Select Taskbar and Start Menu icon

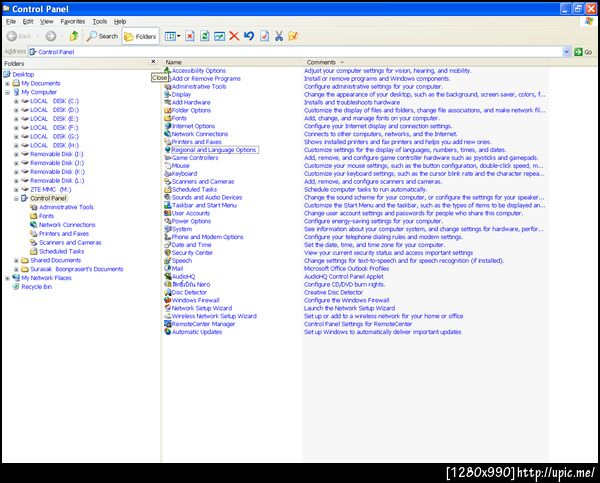(167, 205)
